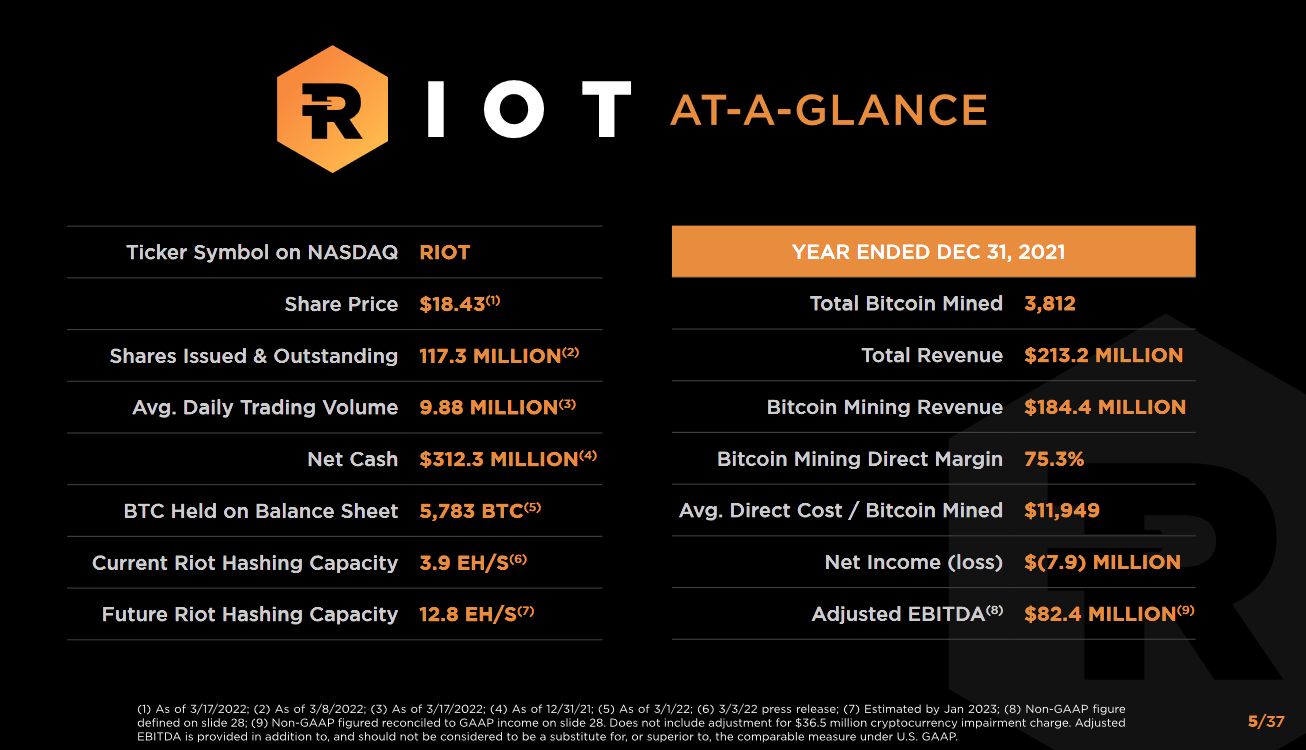Select the $(7.9) MILLION net income figure
The width and height of the screenshot is (1306, 750).
[x=1102, y=562]
